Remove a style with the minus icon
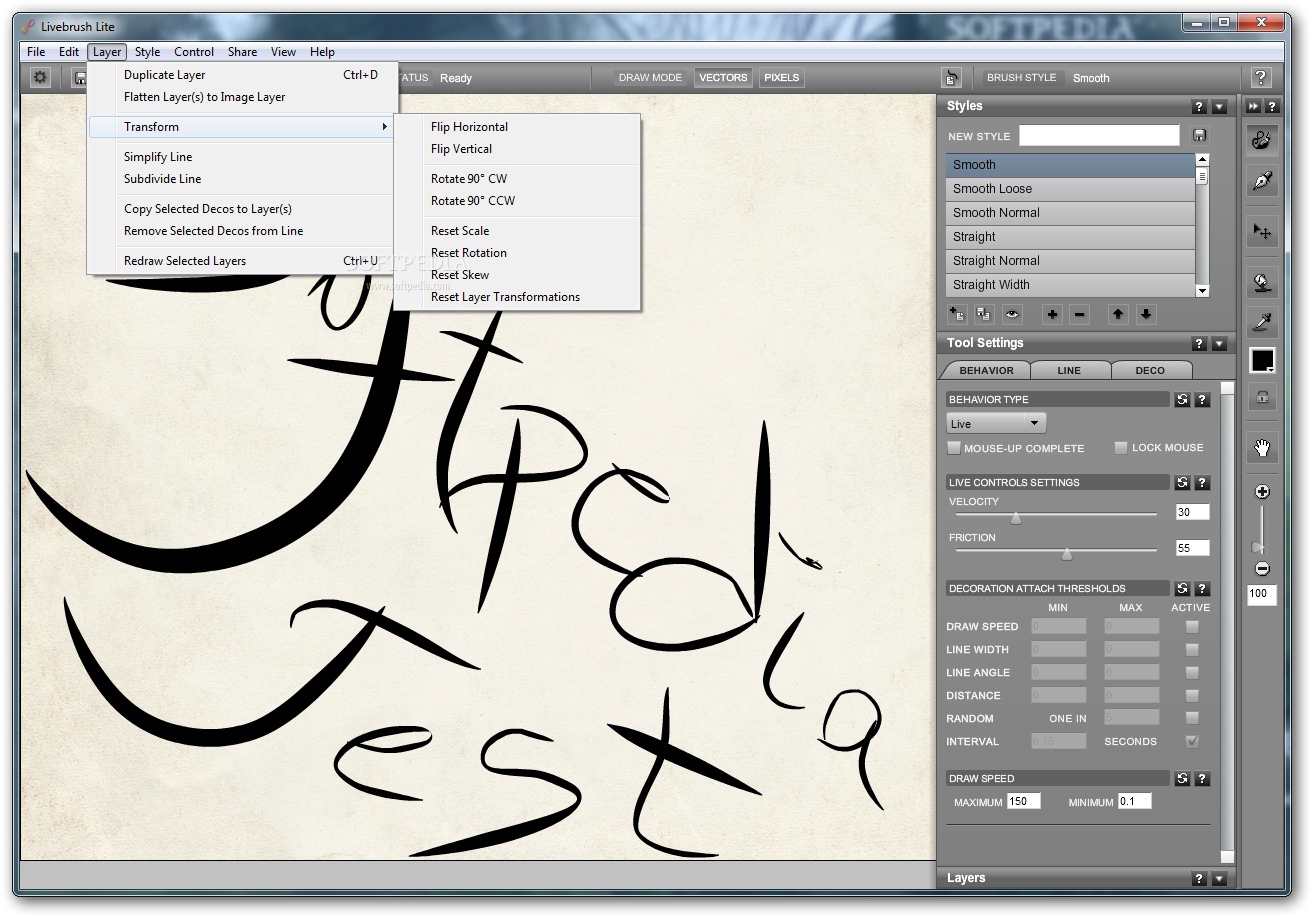This screenshot has height=917, width=1312. pyautogui.click(x=1079, y=314)
